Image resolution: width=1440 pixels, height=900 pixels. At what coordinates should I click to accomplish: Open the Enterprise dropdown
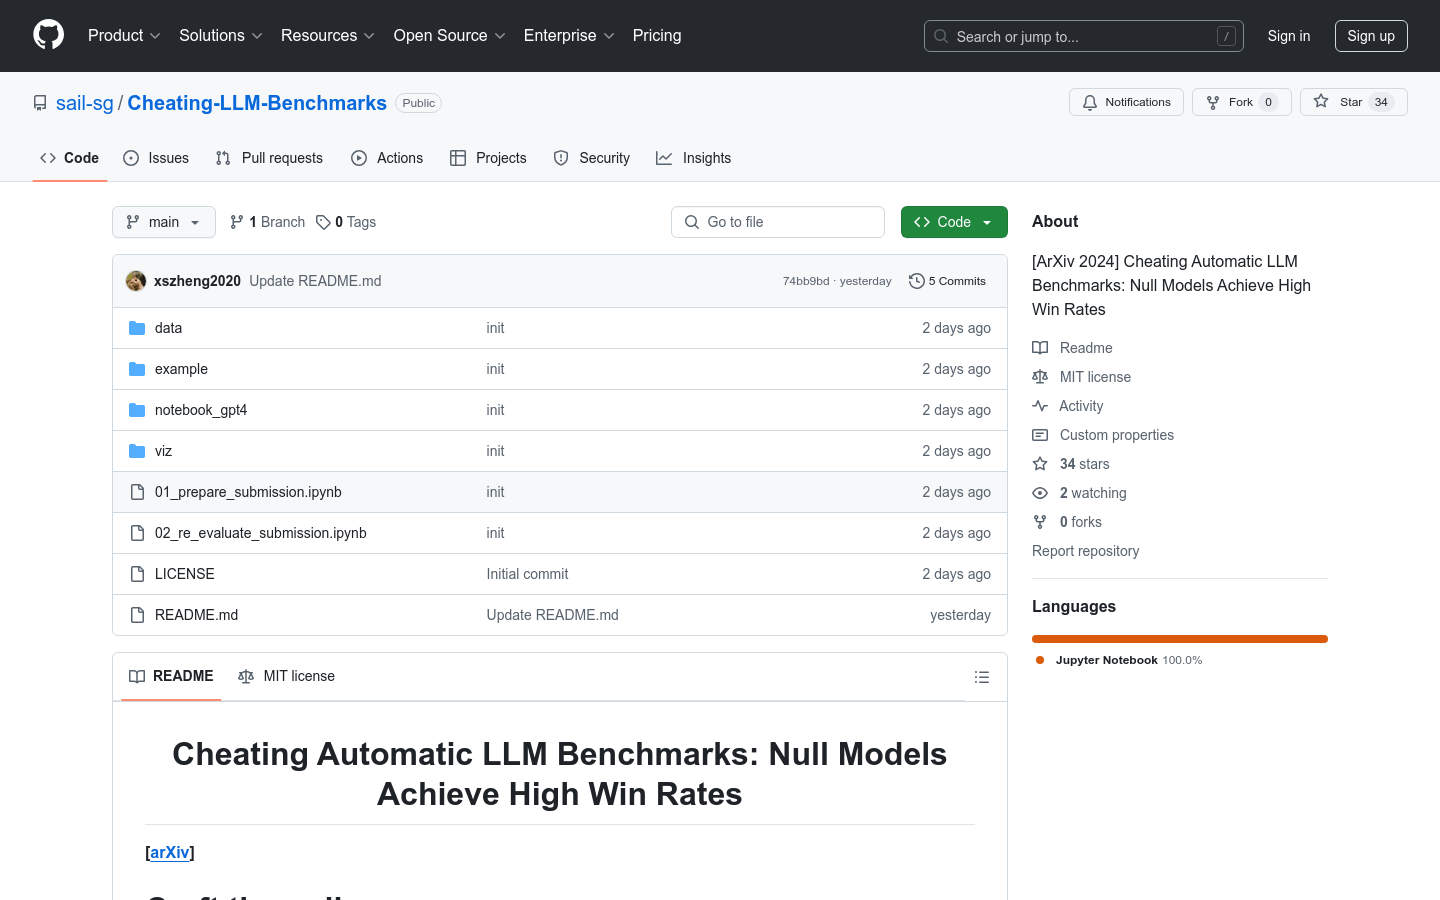coord(569,36)
